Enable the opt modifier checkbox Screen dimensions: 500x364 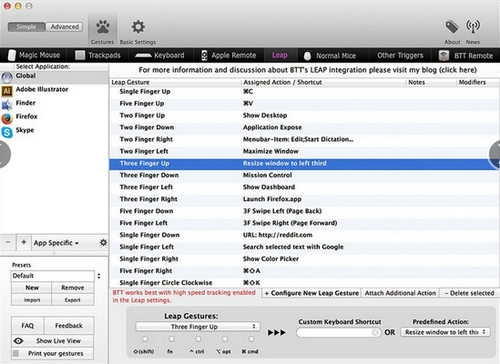pos(225,339)
